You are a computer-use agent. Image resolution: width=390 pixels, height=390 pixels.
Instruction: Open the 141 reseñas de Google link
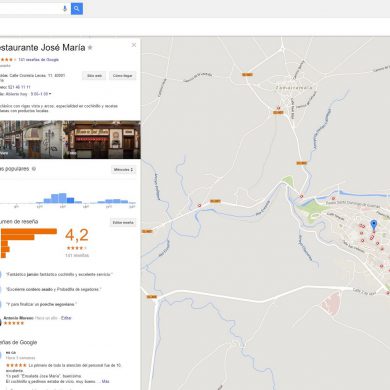point(39,60)
